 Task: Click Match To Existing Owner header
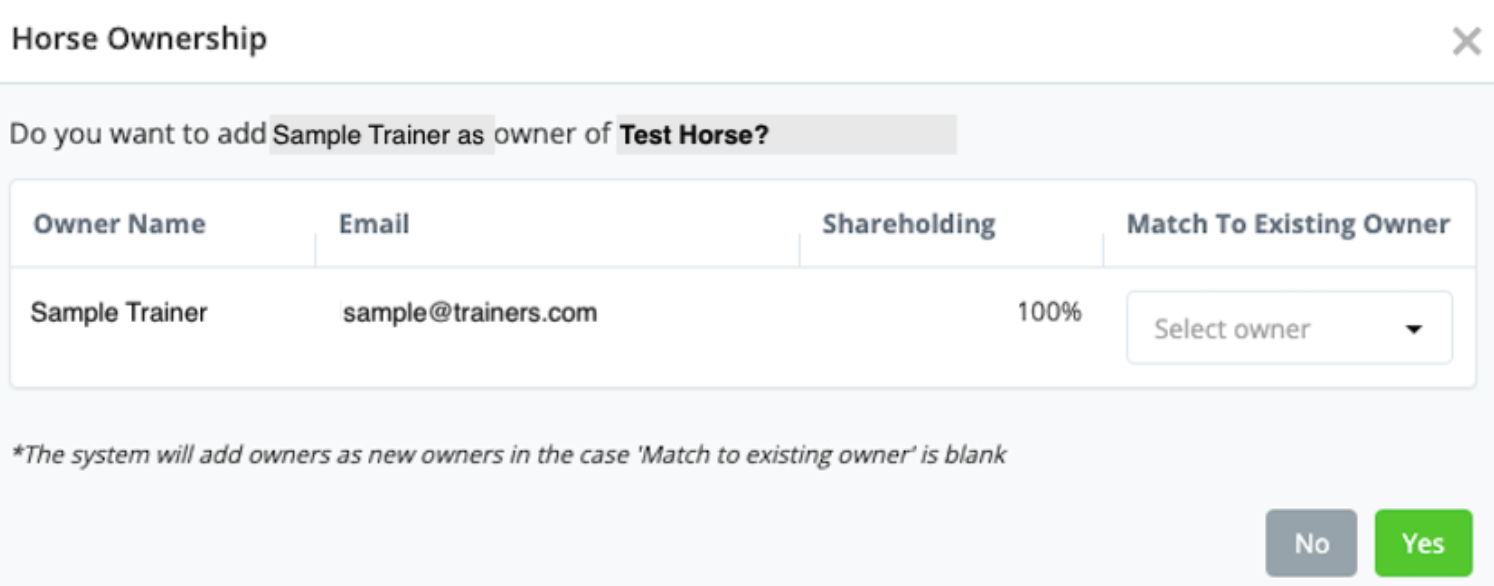coord(1287,224)
